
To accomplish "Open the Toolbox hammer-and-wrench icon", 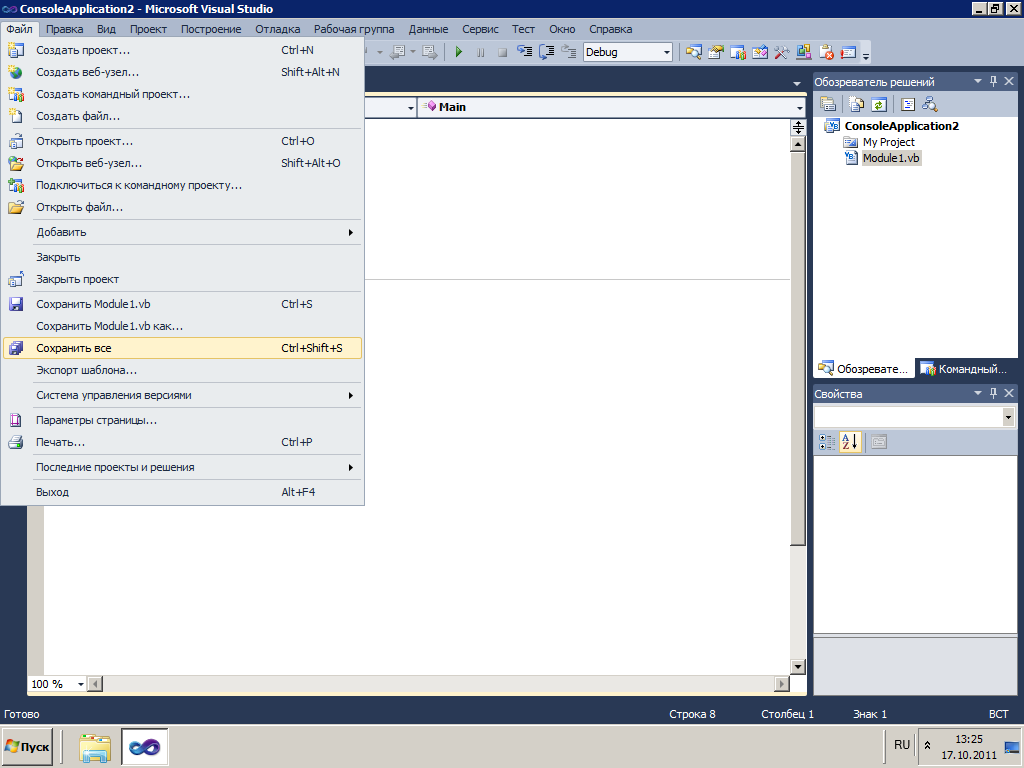I will point(782,52).
